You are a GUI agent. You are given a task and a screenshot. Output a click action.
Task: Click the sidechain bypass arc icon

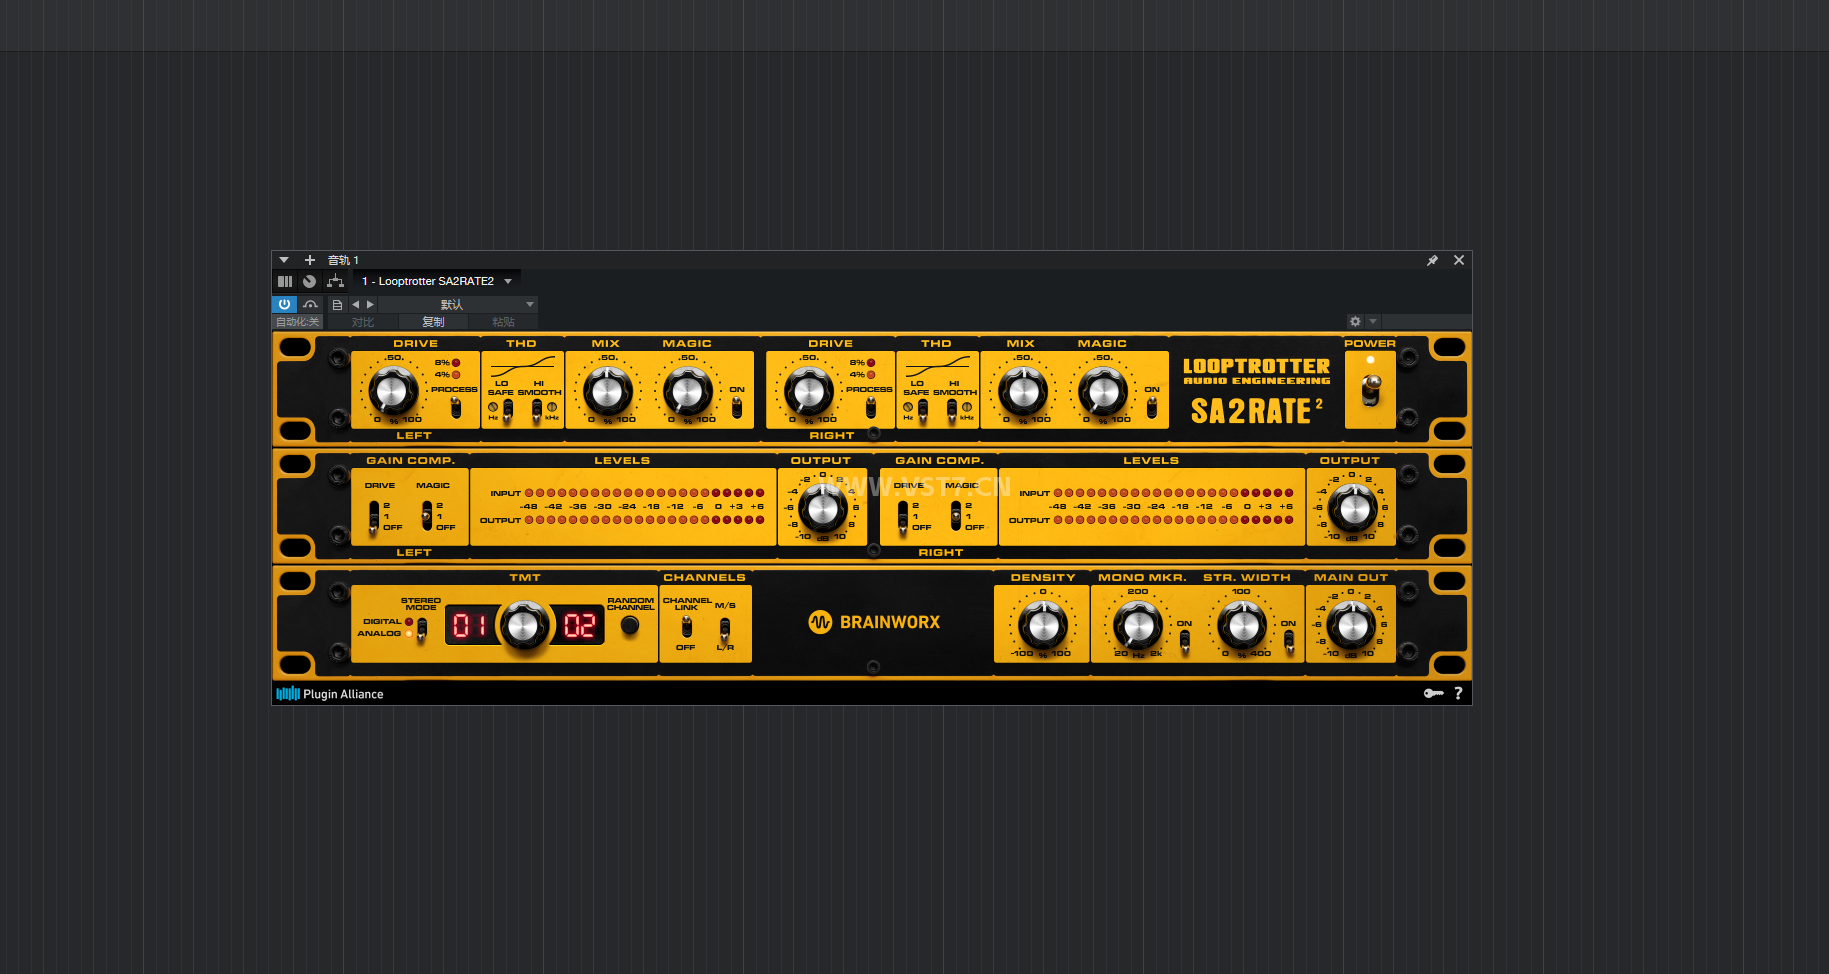click(311, 304)
